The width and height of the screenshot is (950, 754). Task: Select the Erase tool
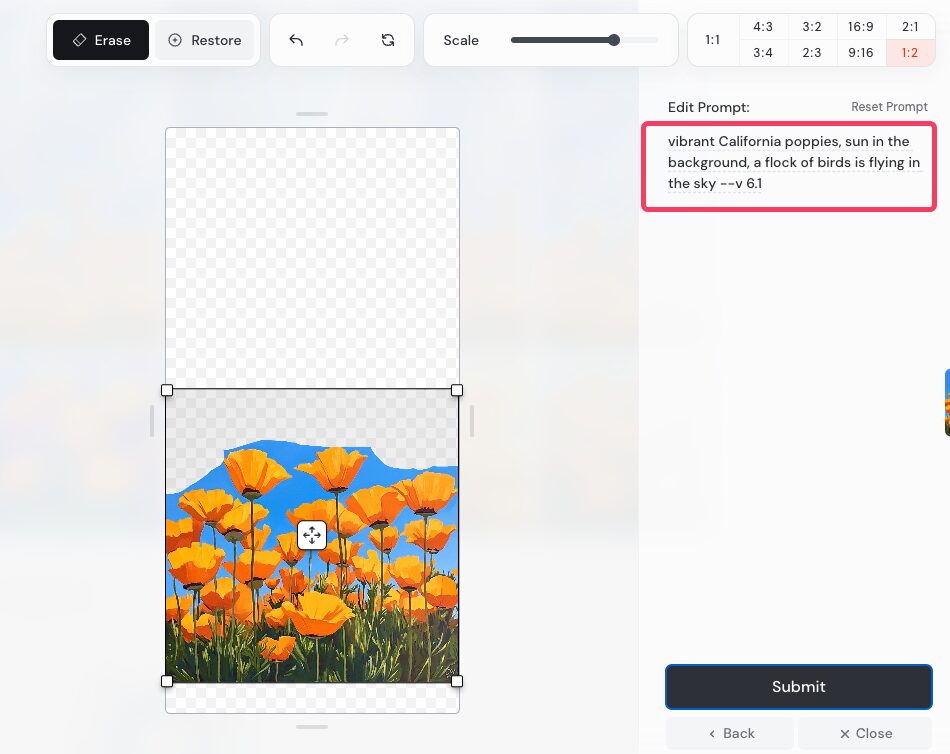pyautogui.click(x=101, y=40)
